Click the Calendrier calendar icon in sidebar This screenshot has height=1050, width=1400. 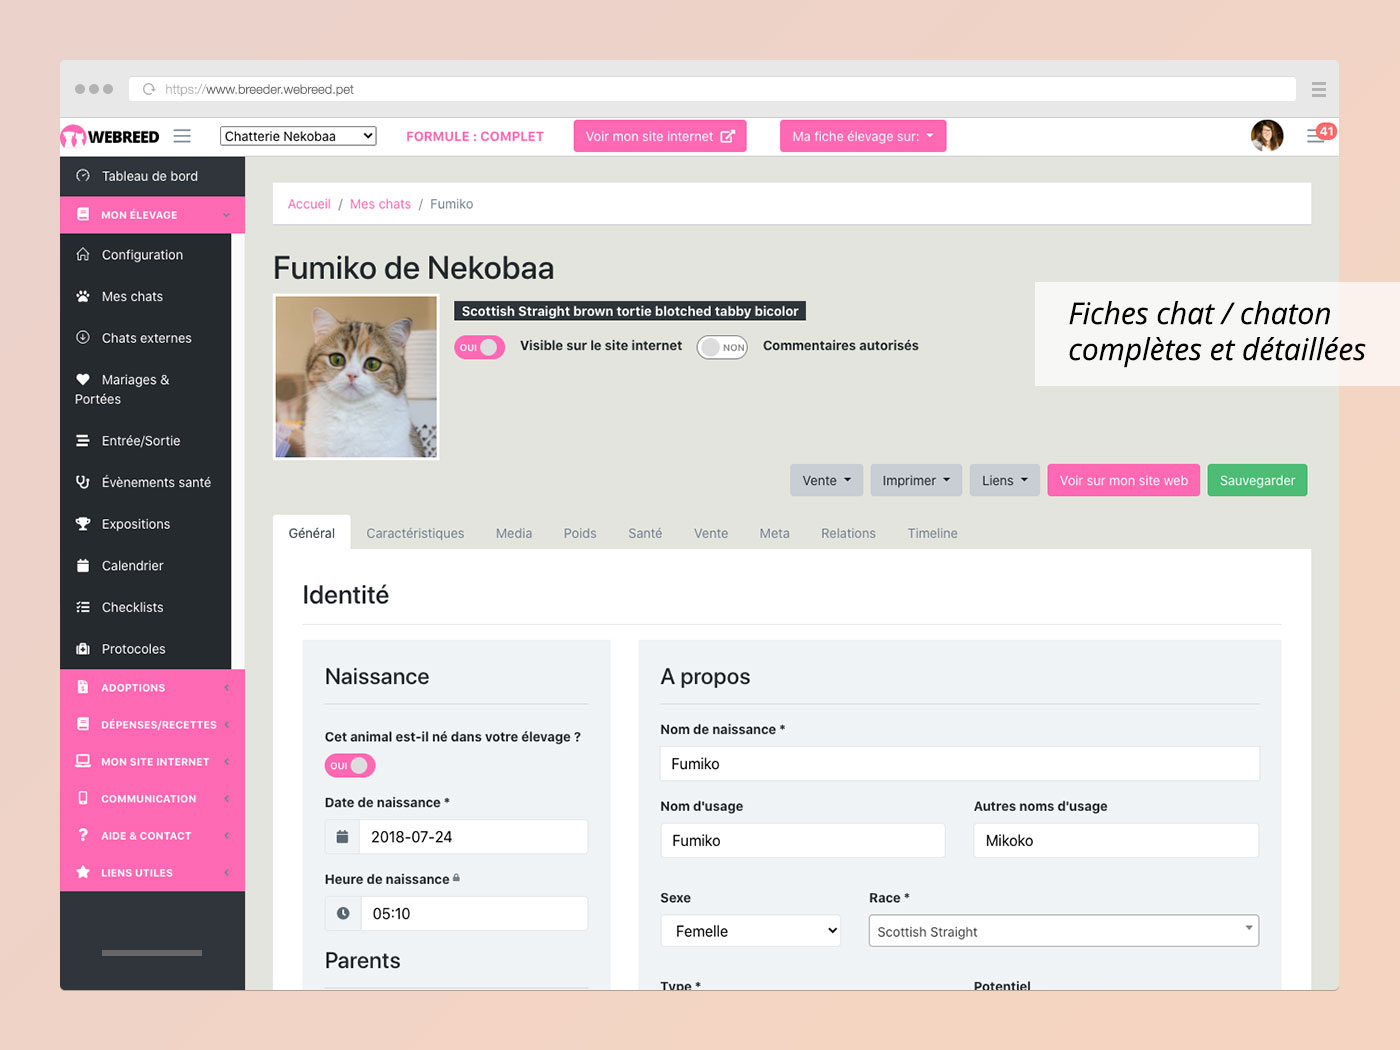pos(83,566)
